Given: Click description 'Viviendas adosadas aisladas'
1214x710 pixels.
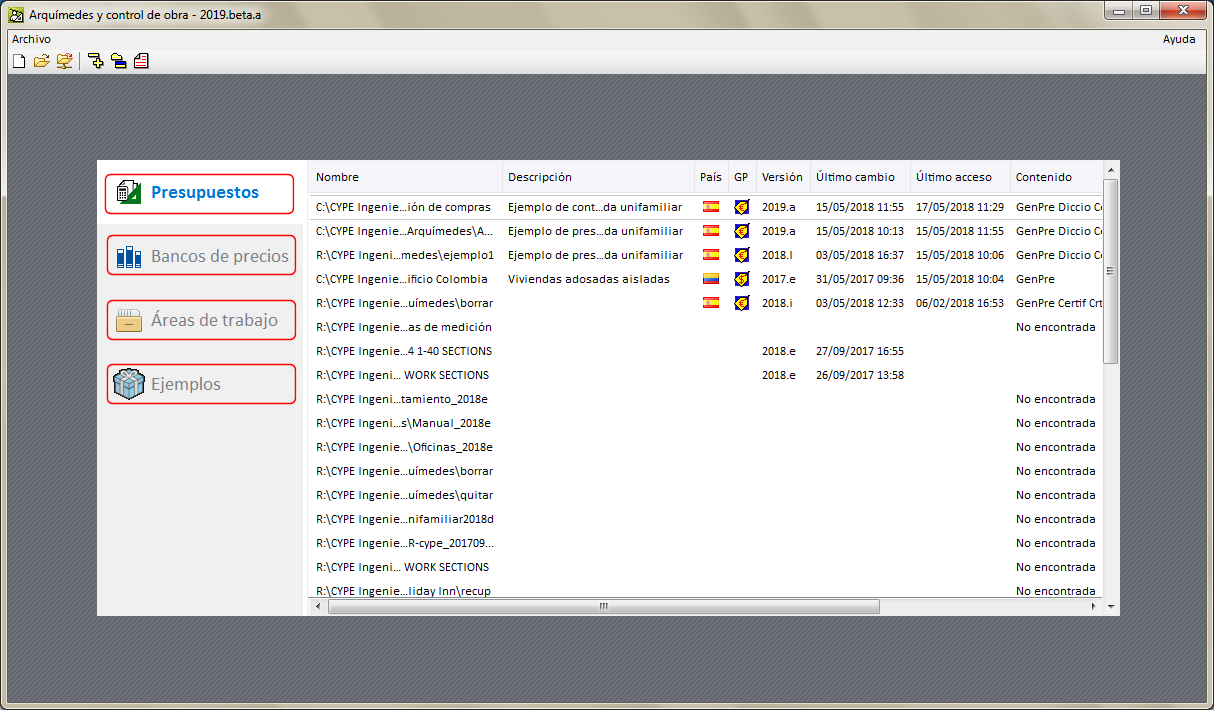Looking at the screenshot, I should 589,279.
